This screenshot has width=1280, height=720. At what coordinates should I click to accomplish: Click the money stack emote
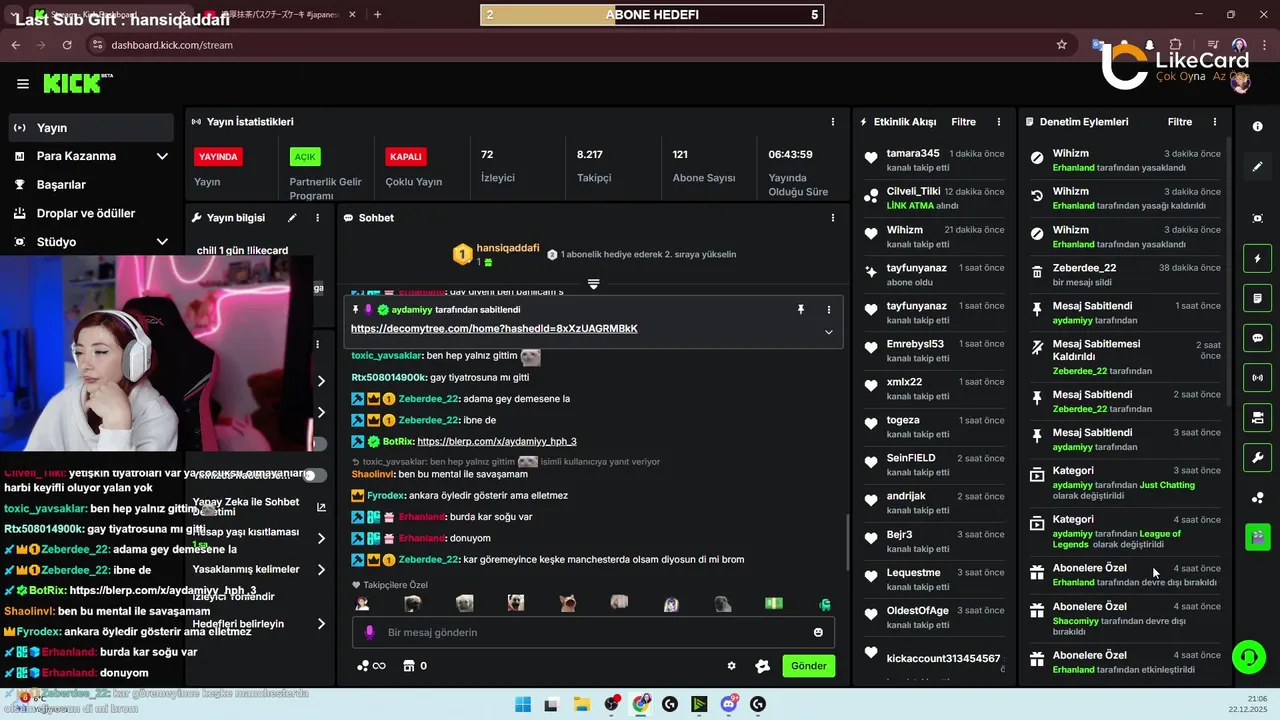pos(774,603)
